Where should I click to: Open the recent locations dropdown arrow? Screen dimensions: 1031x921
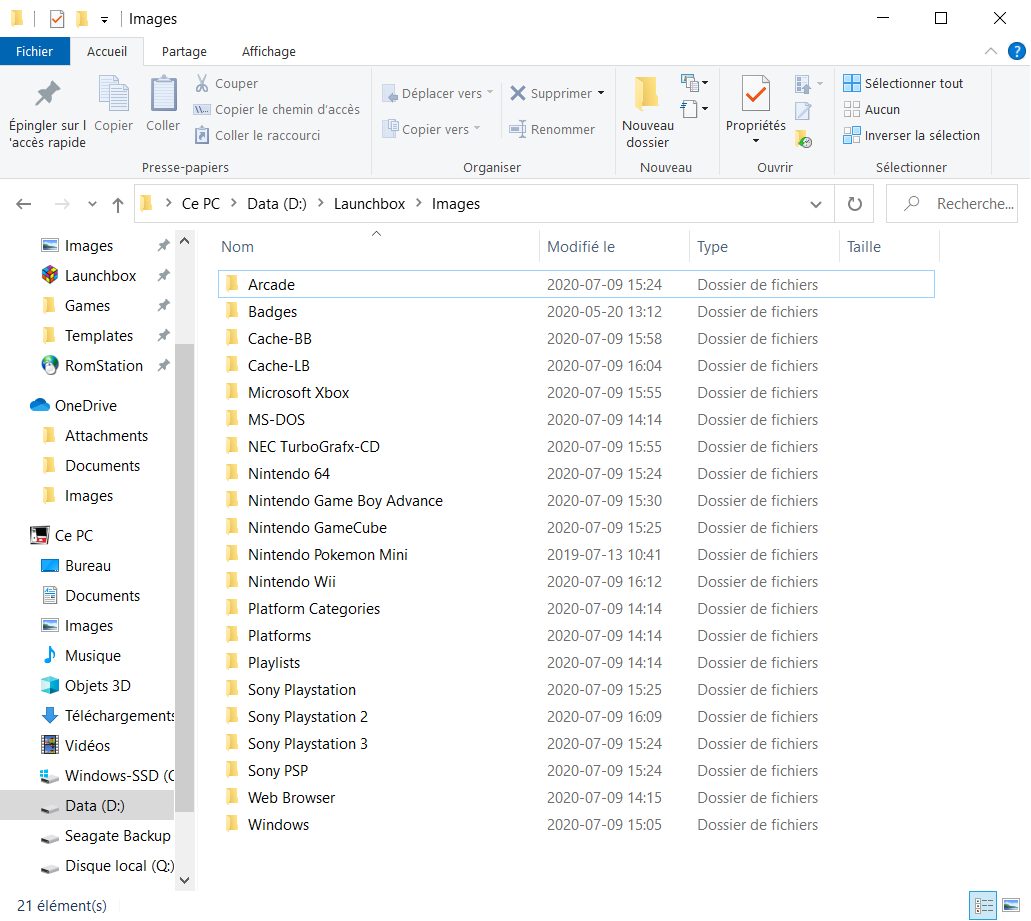pos(92,204)
